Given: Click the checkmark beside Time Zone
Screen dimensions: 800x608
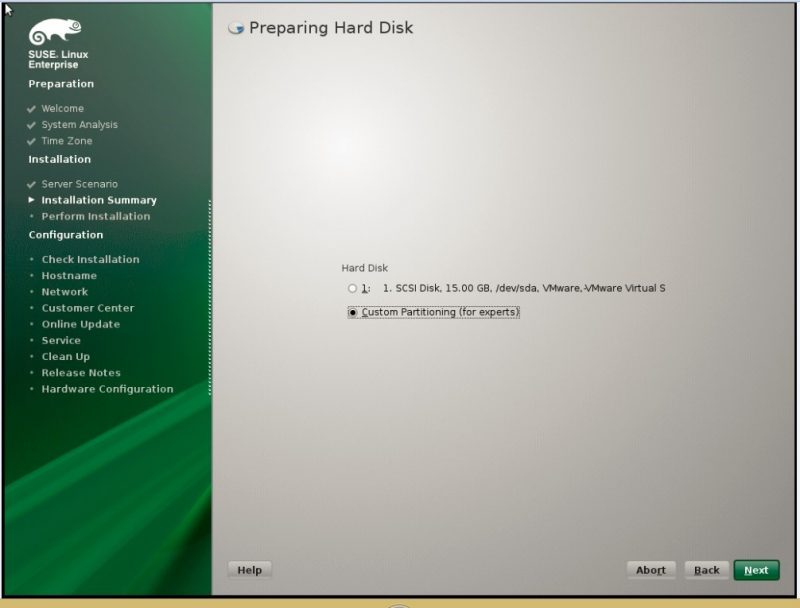Looking at the screenshot, I should tap(32, 141).
